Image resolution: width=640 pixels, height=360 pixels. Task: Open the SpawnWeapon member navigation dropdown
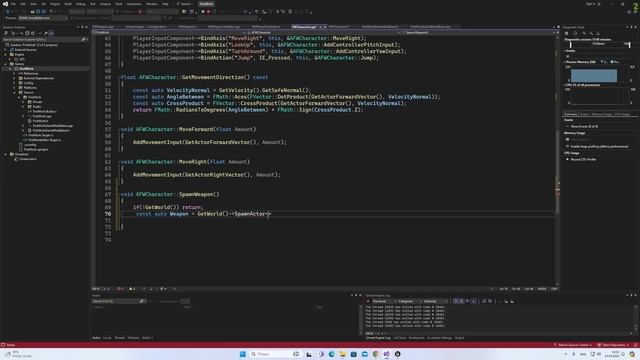click(478, 32)
